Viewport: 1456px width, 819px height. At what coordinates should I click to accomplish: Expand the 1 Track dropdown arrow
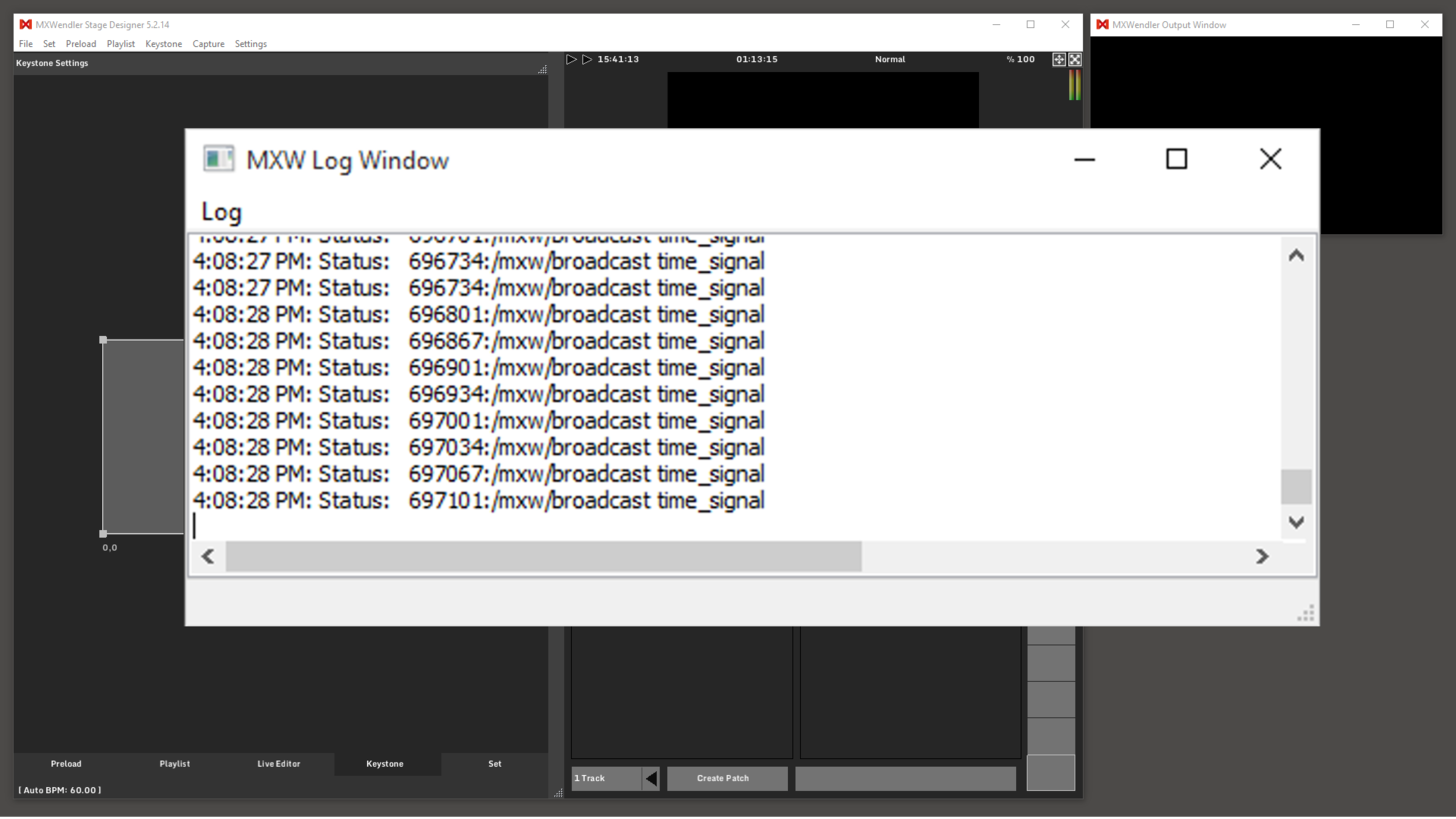[x=651, y=778]
